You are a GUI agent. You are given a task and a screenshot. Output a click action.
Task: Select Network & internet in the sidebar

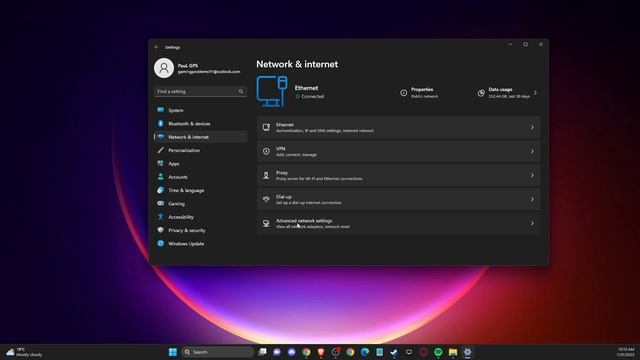(x=200, y=137)
